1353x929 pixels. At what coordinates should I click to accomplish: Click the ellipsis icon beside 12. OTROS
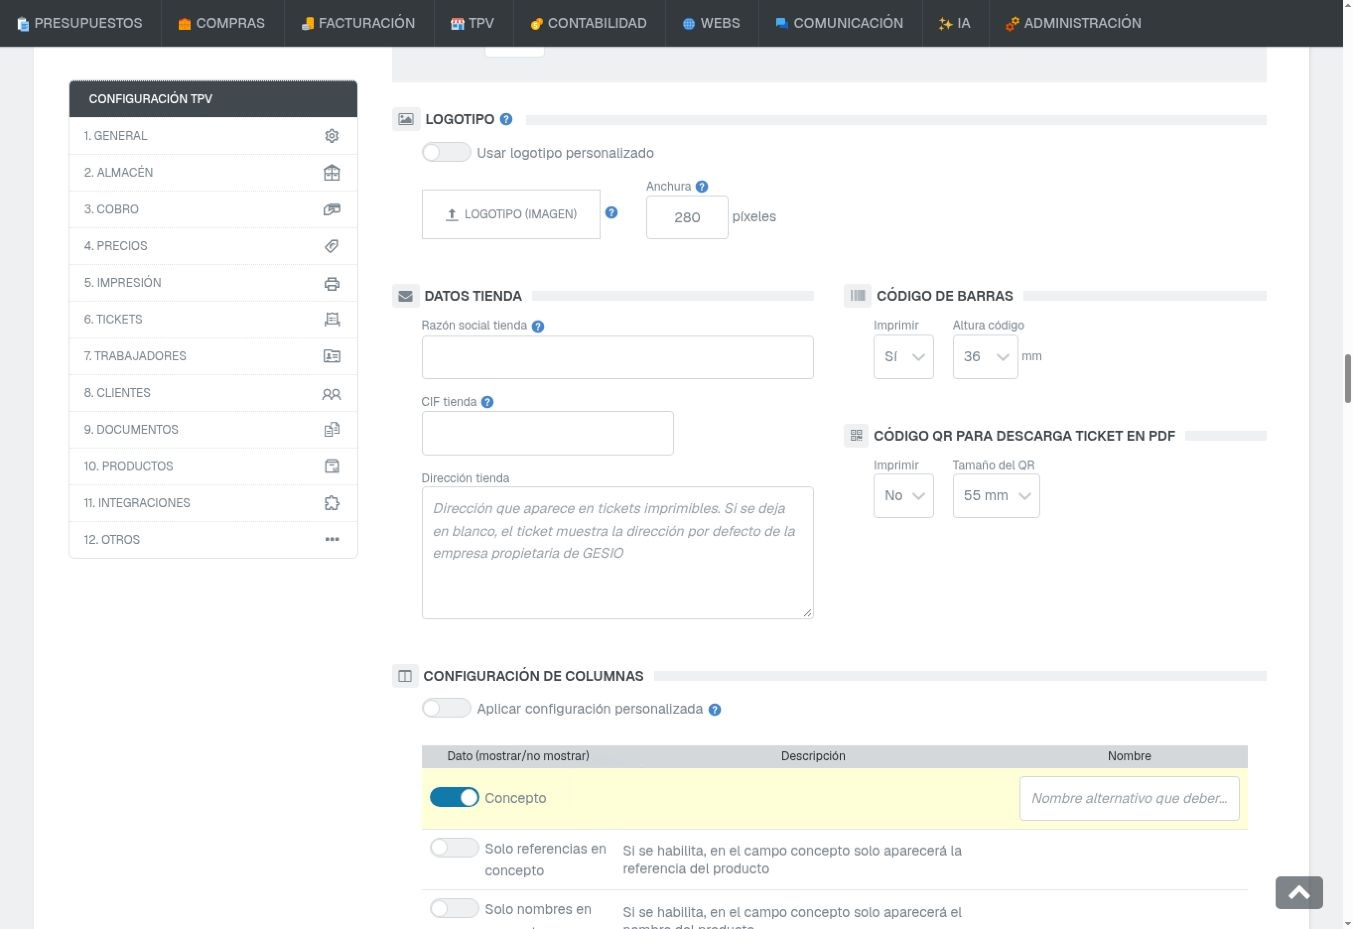click(x=332, y=540)
